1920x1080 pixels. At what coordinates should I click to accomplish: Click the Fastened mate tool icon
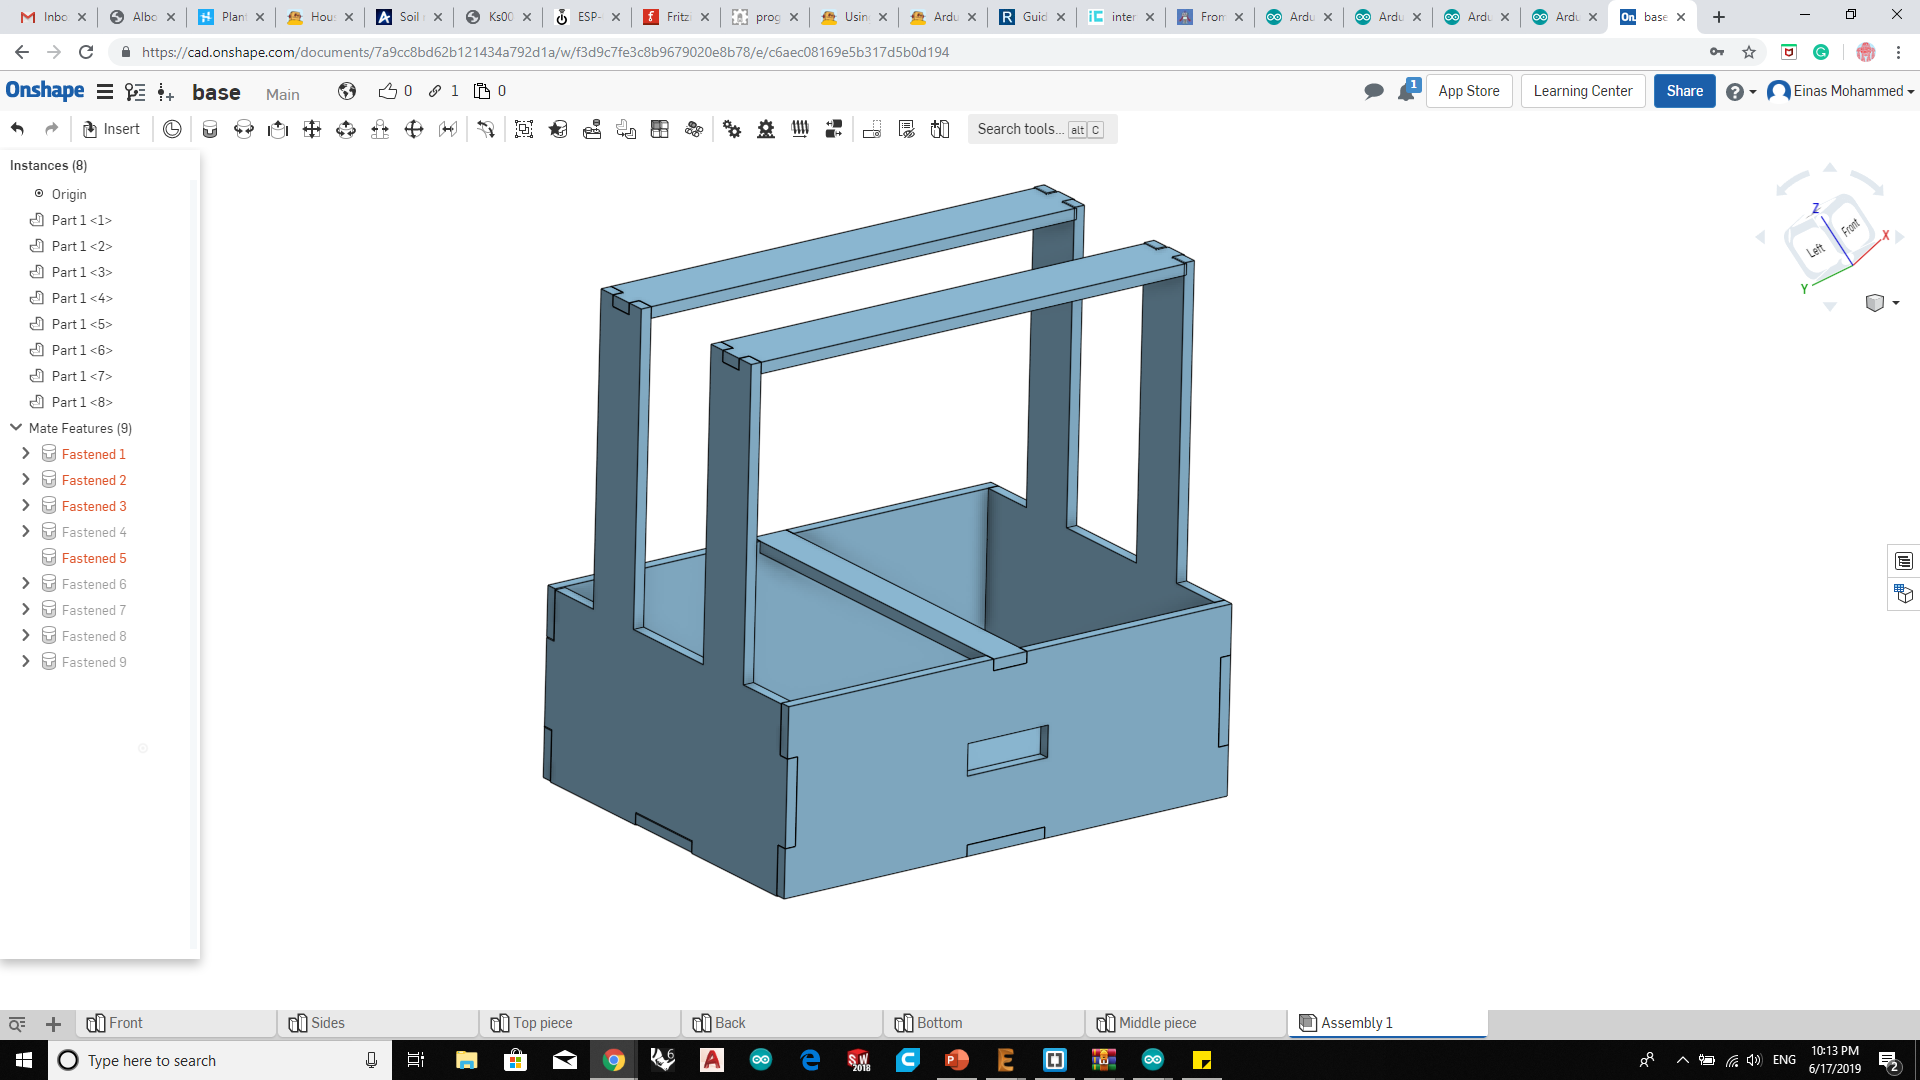(210, 129)
